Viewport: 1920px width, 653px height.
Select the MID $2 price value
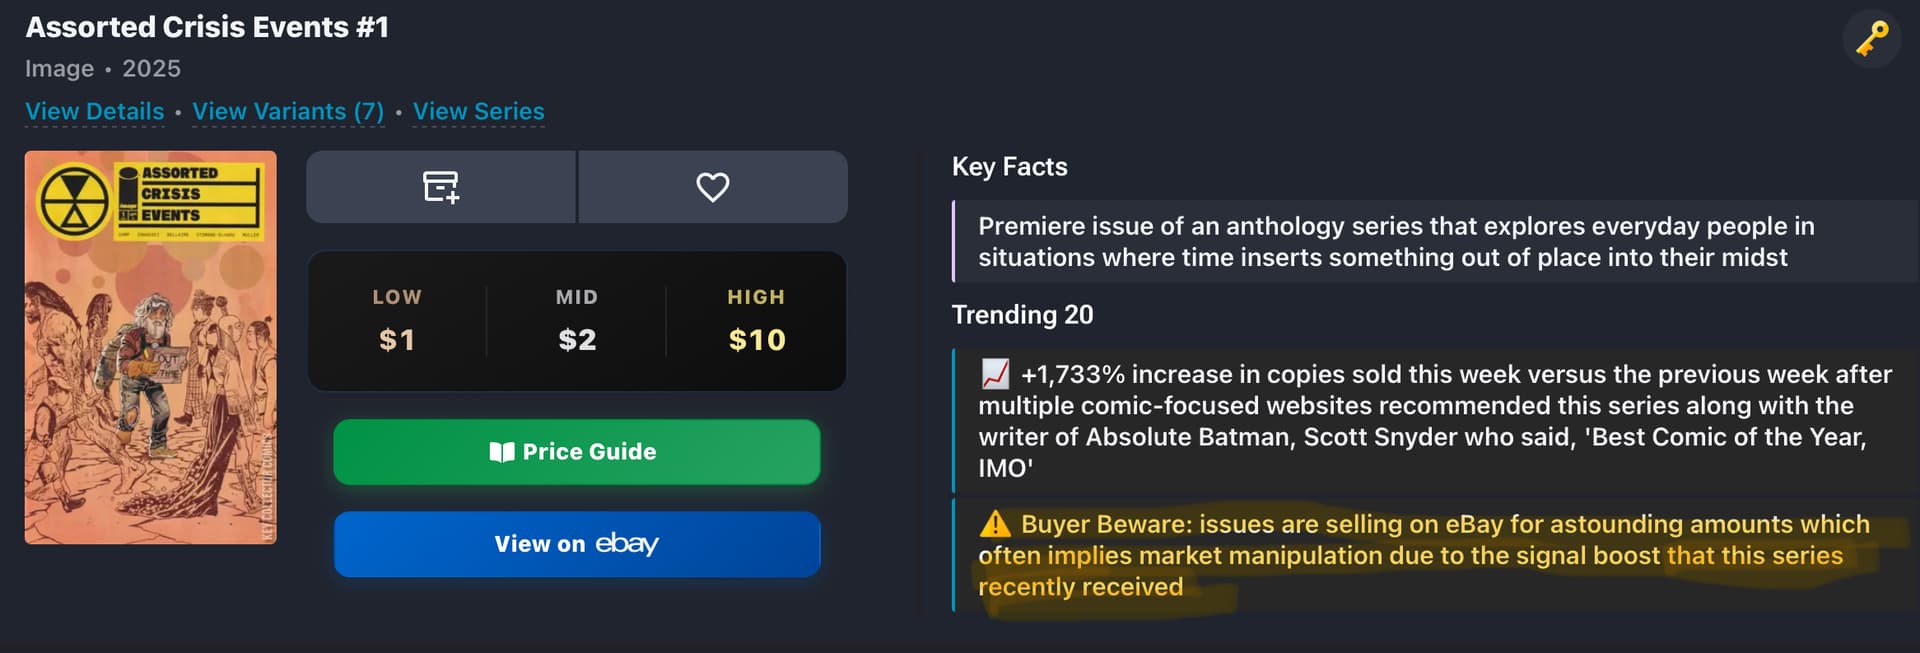[577, 340]
